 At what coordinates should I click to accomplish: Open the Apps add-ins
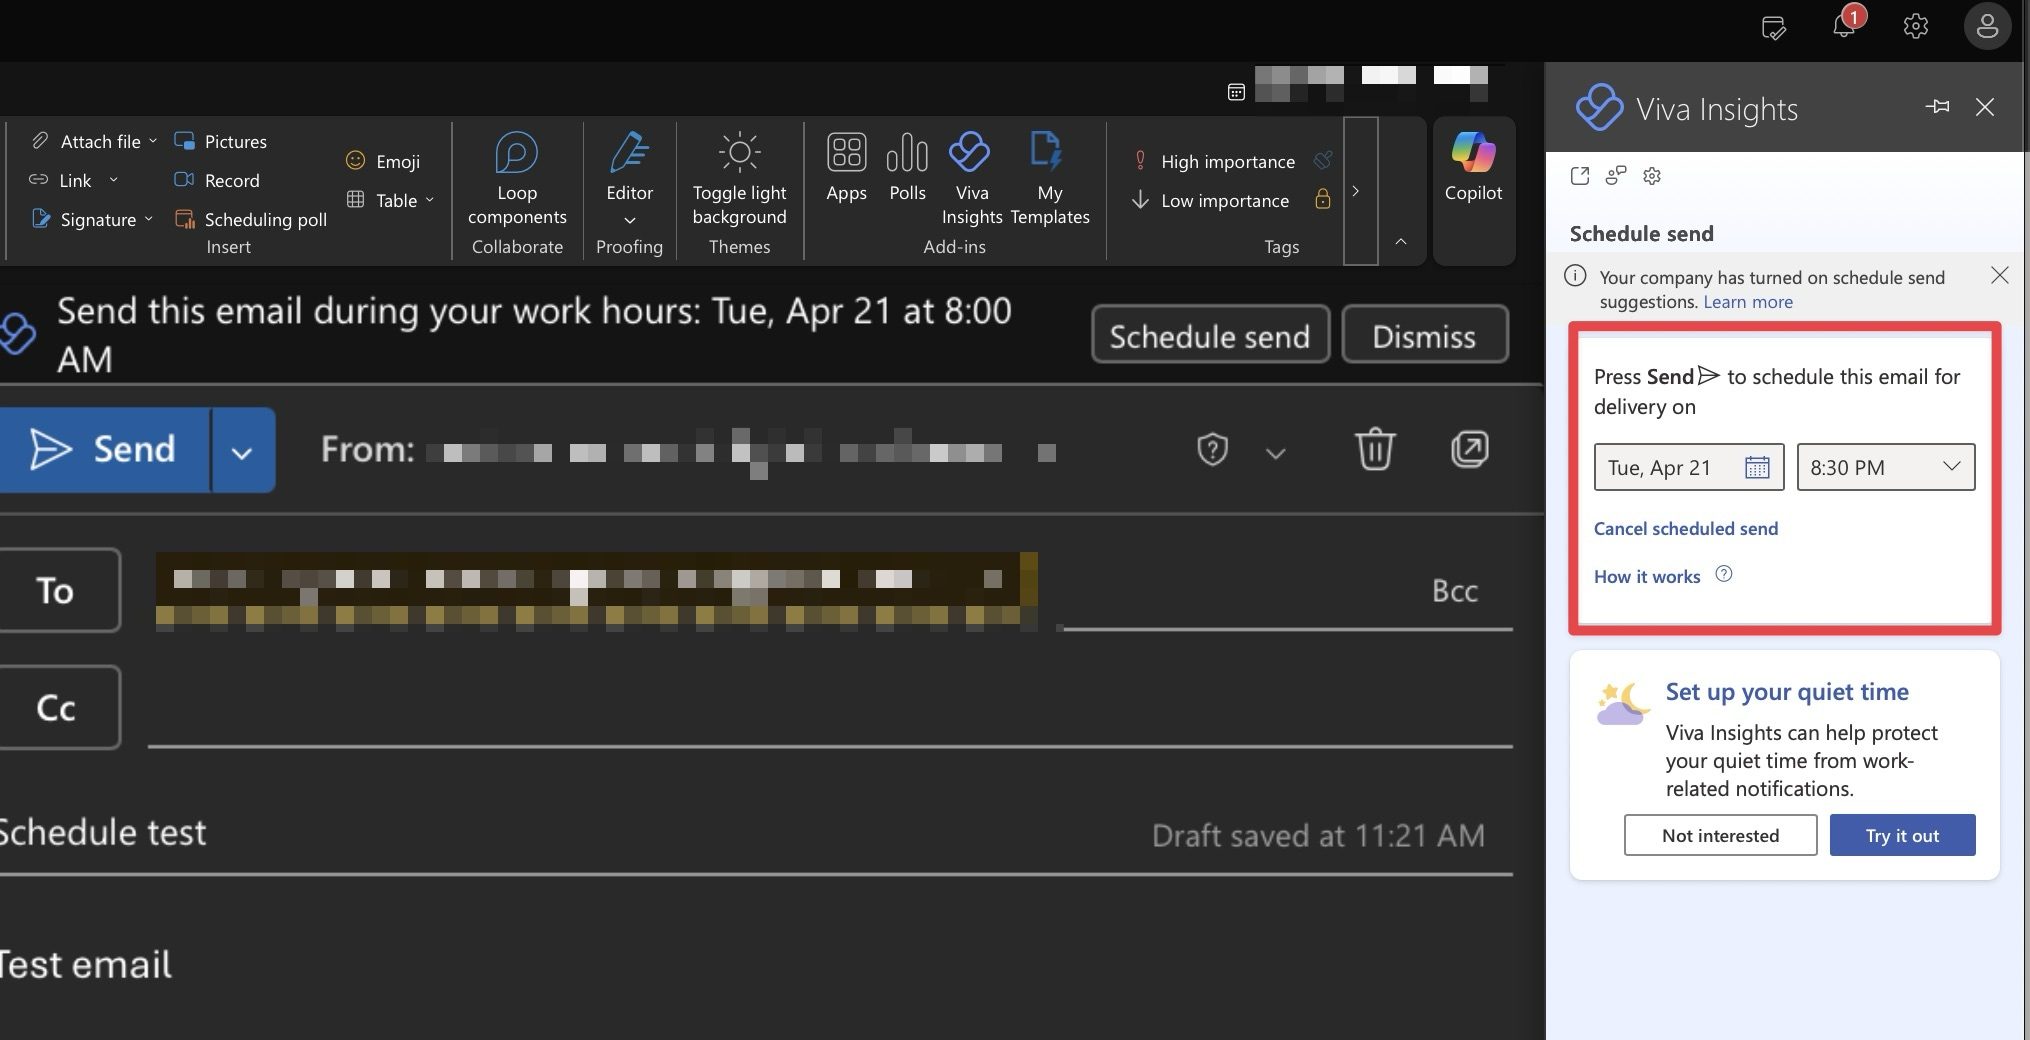[846, 168]
